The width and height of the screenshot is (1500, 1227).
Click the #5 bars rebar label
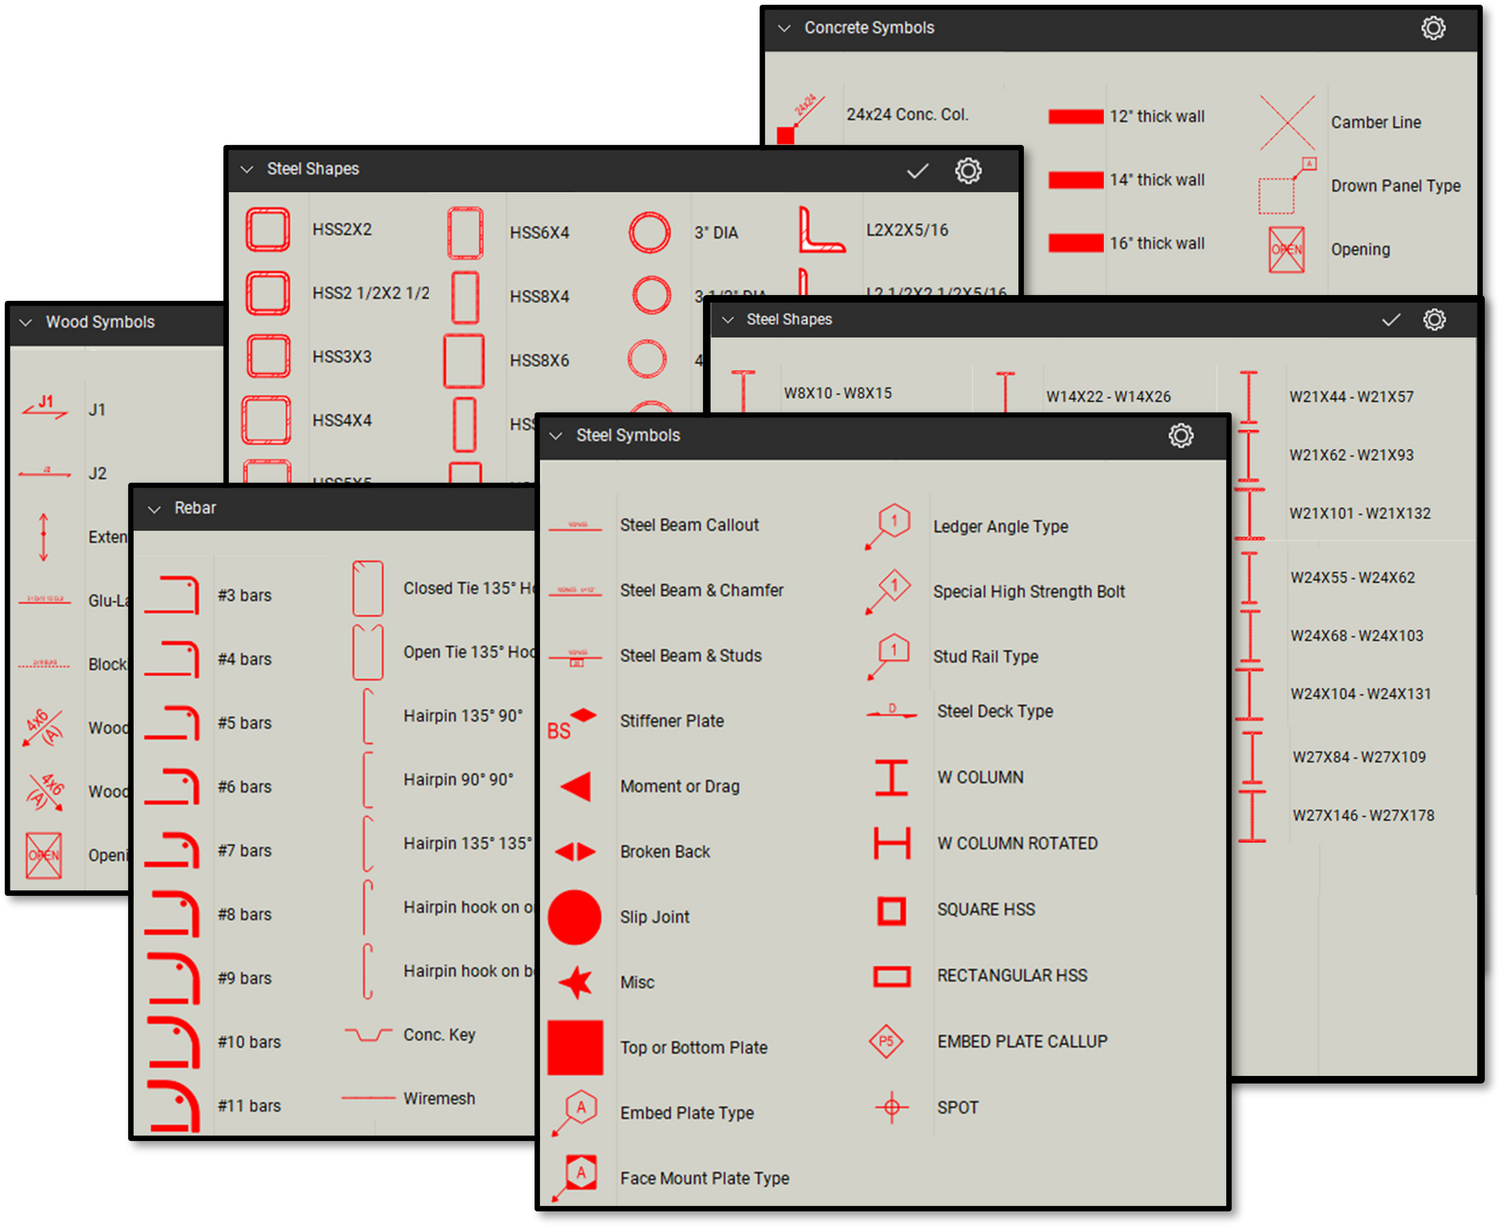click(x=245, y=723)
